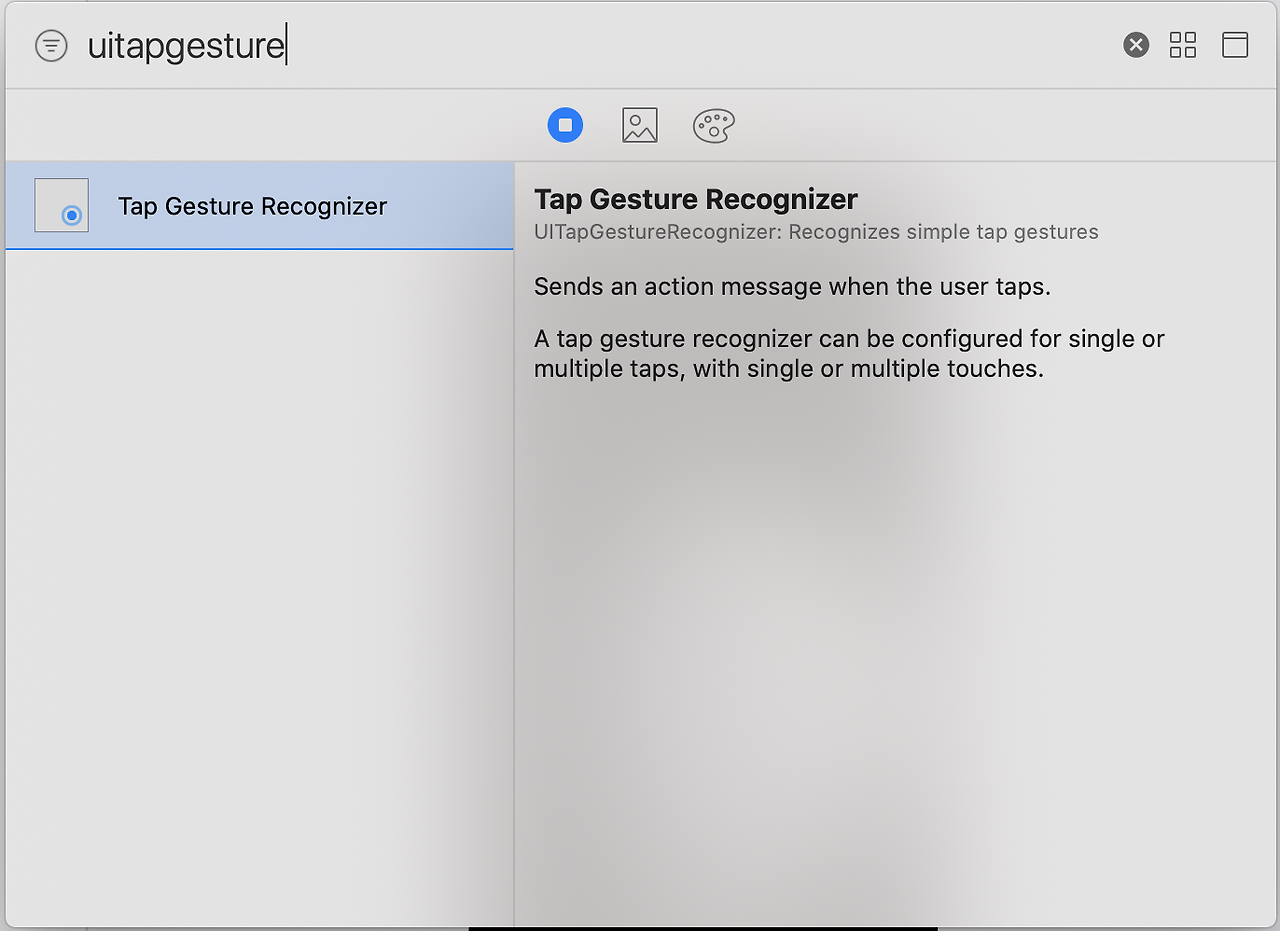Switch library to icon grid view
1280x931 pixels.
point(1183,45)
